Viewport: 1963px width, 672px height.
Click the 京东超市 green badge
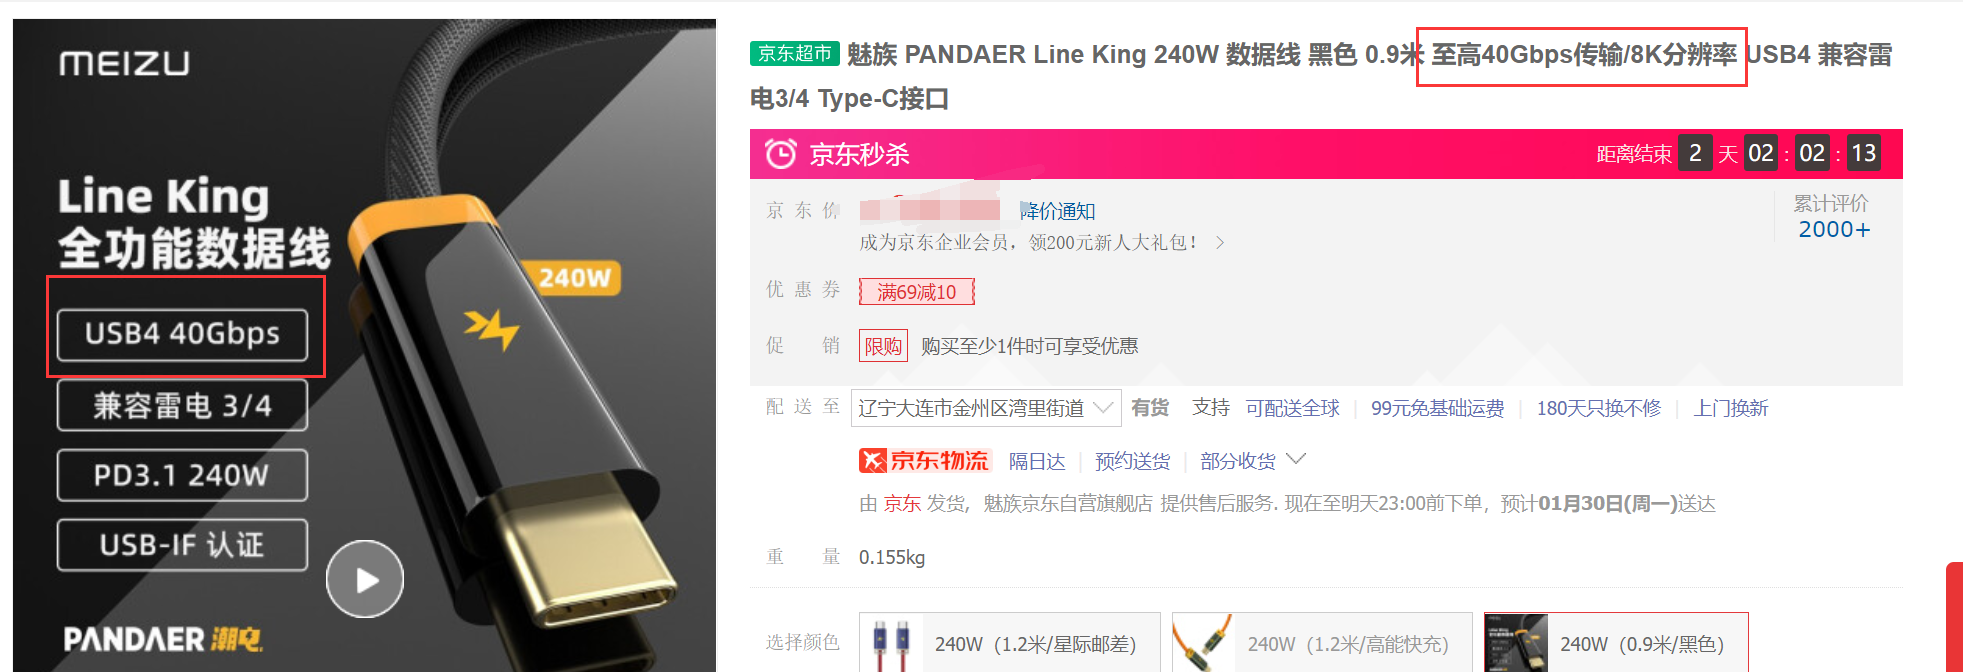pos(794,54)
